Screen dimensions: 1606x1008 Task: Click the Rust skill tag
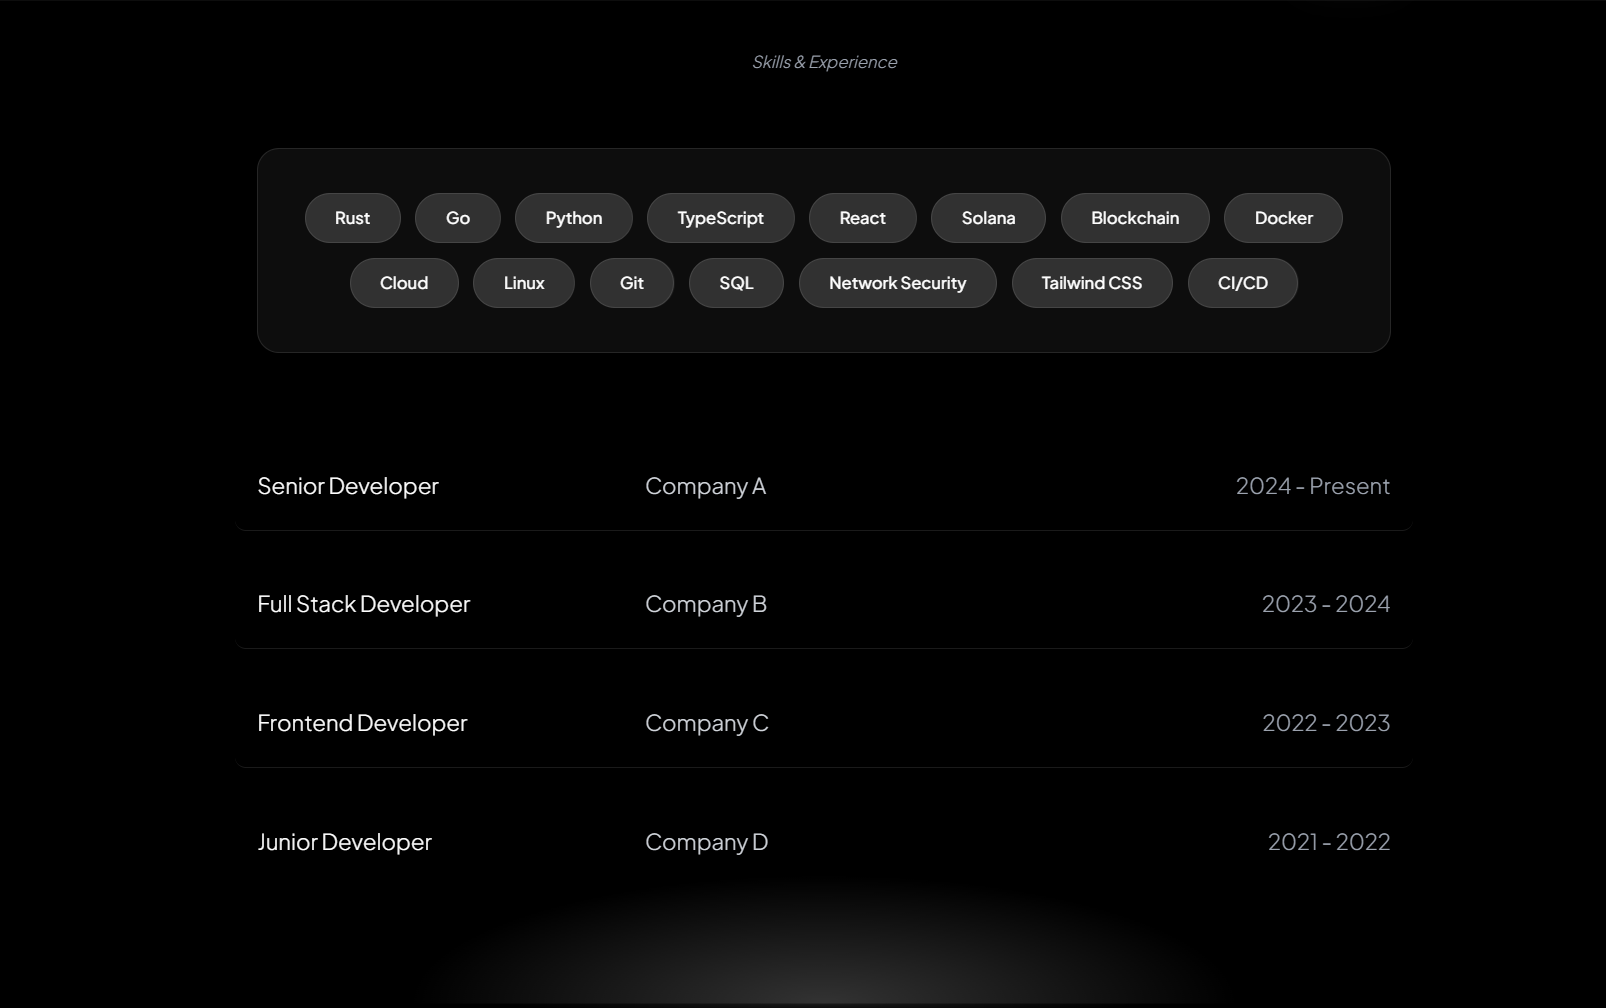[x=352, y=218]
